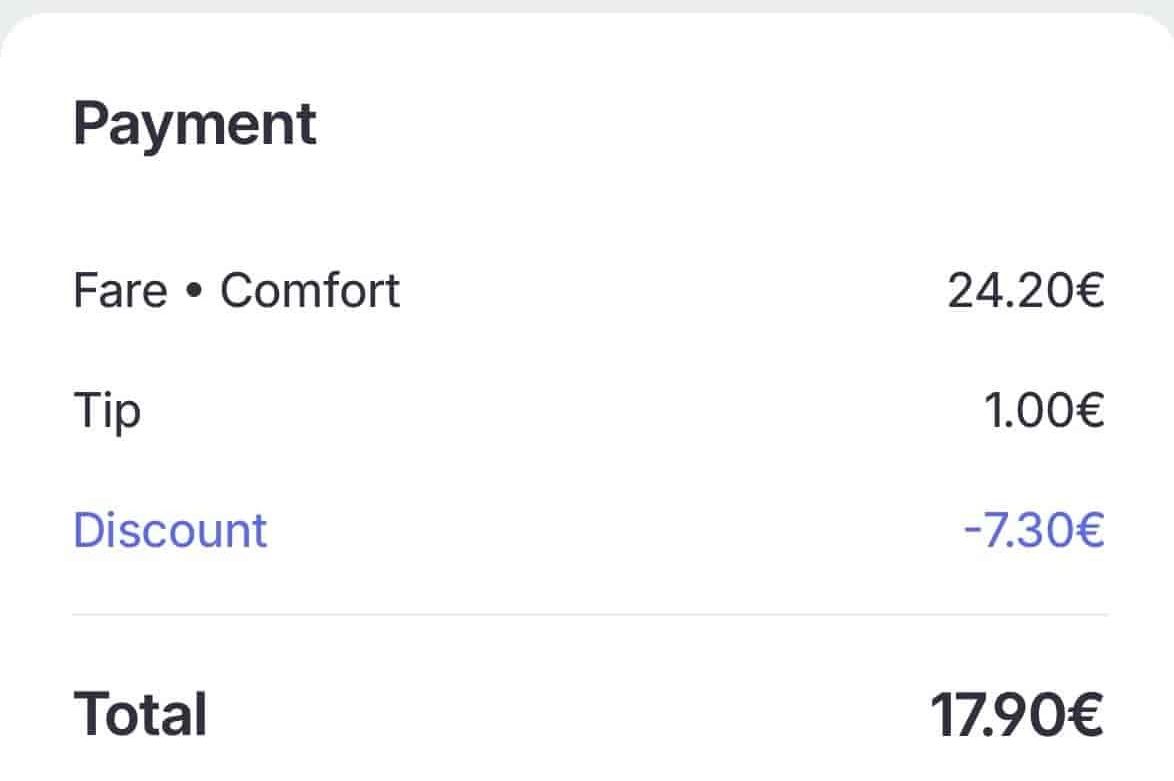Select the Fare • Comfort row label
The width and height of the screenshot is (1174, 781).
237,291
